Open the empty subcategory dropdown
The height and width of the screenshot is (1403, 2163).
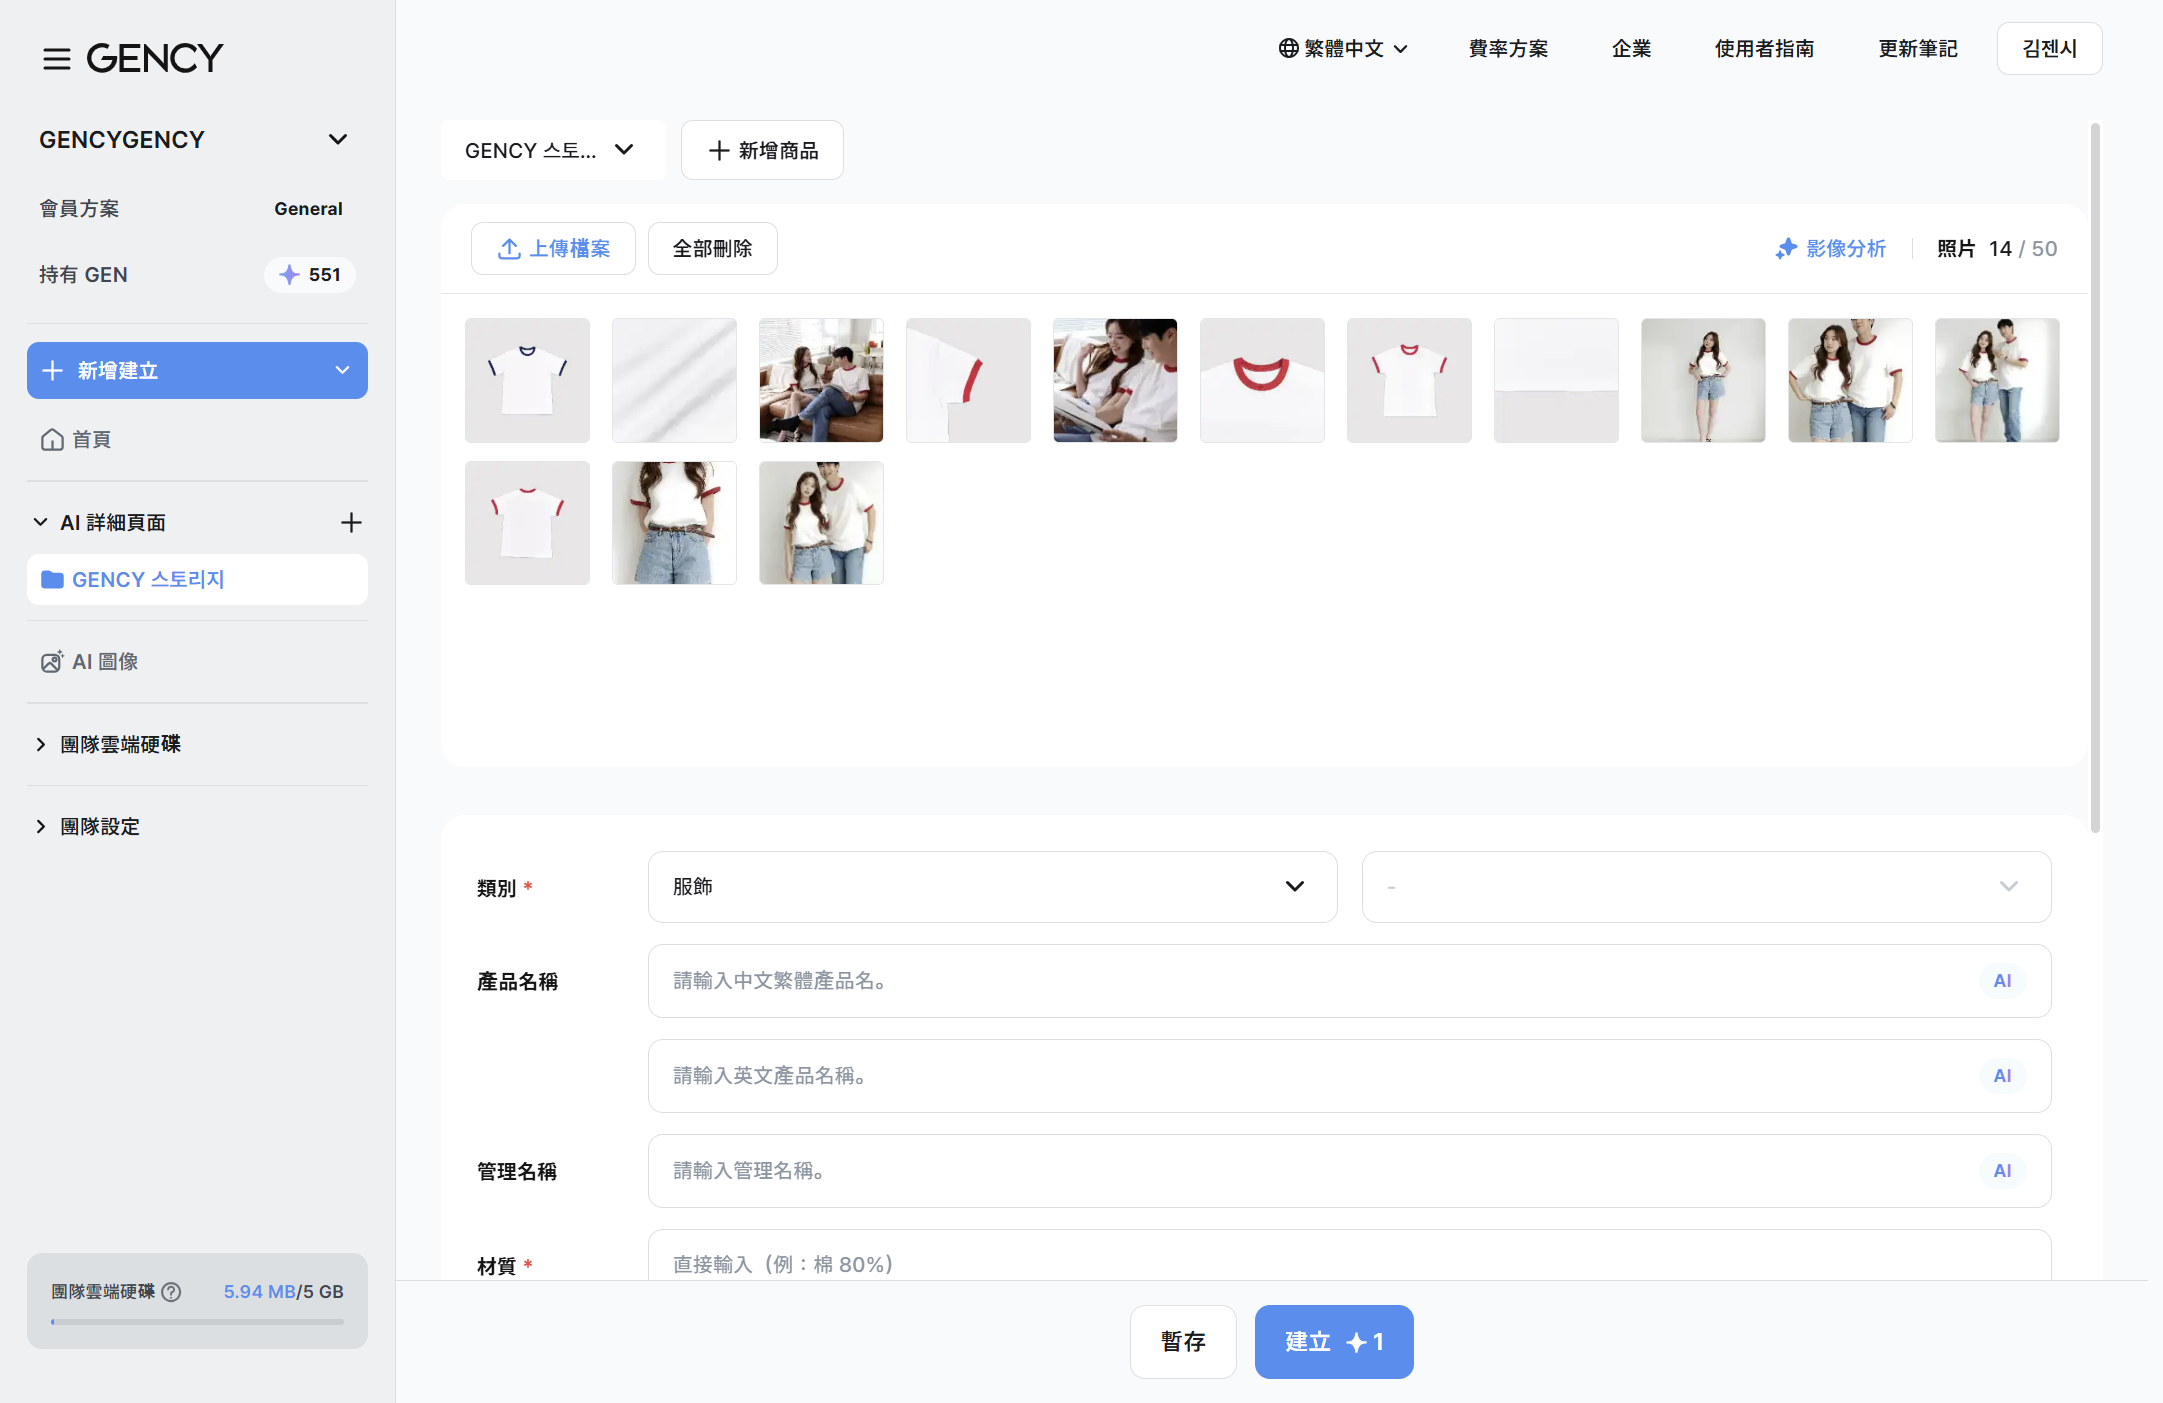tap(1706, 887)
